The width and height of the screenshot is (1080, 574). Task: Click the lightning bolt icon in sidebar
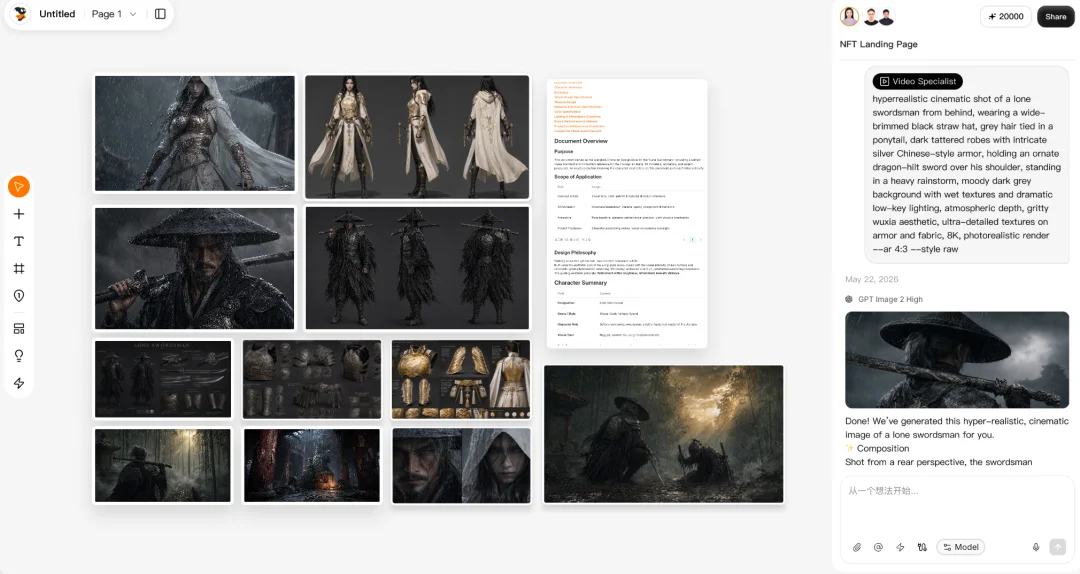[19, 383]
